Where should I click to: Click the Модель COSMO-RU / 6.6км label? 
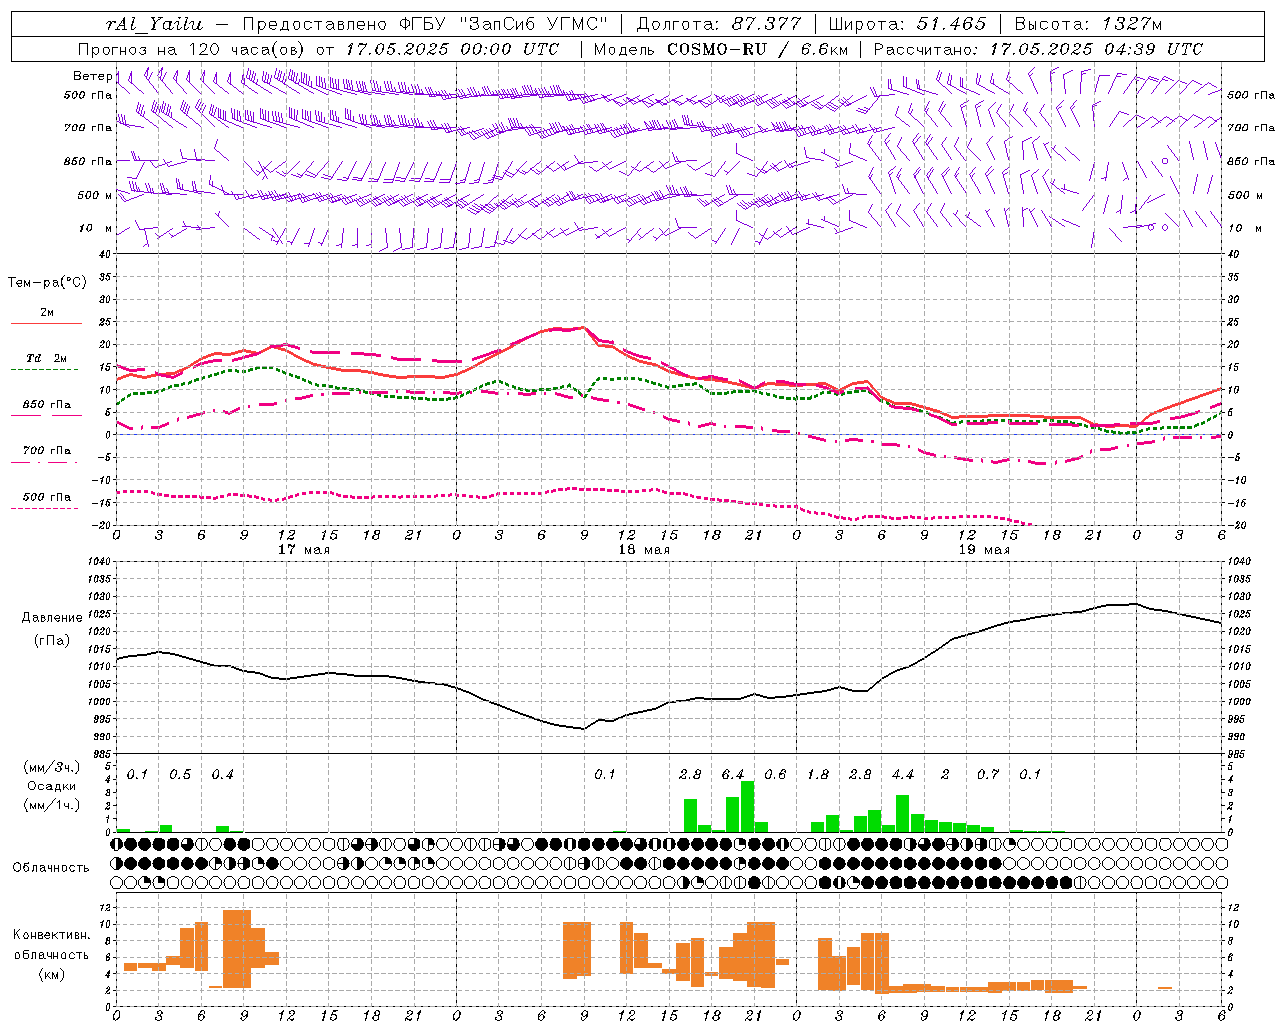point(720,49)
